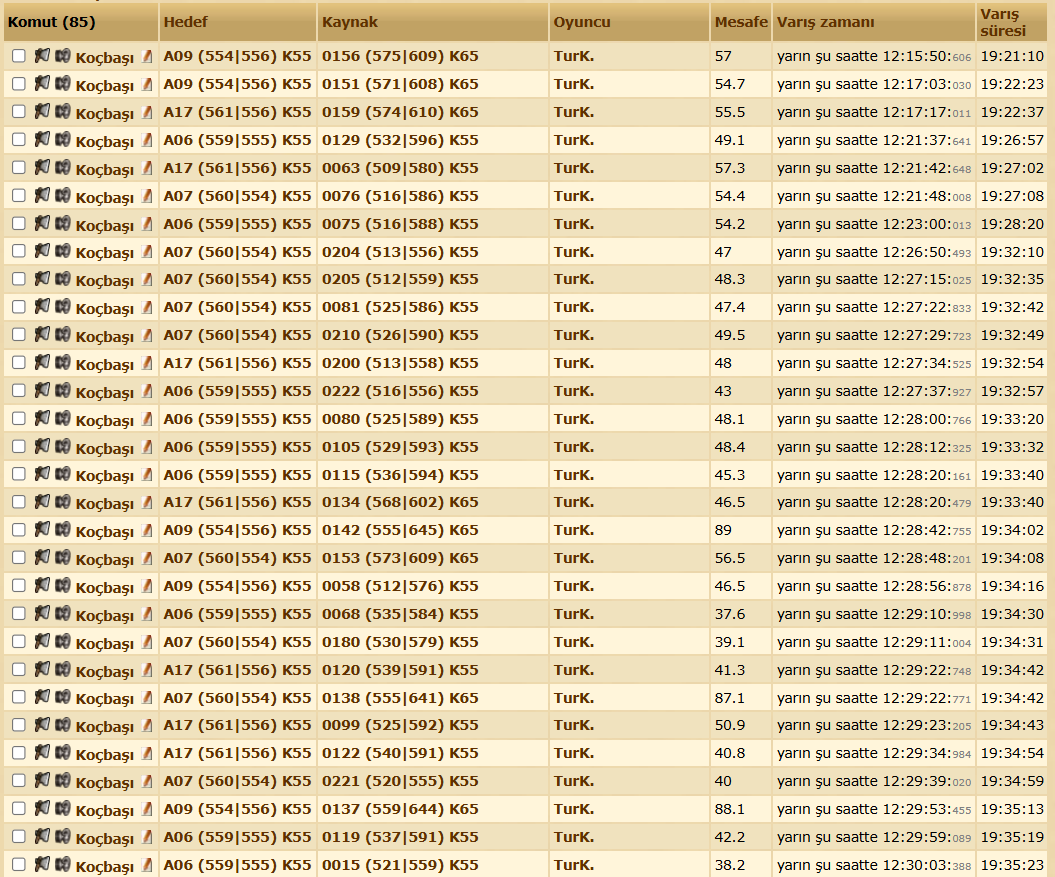Click arrival countdown 19:35:13
Image resolution: width=1055 pixels, height=877 pixels.
point(1013,809)
